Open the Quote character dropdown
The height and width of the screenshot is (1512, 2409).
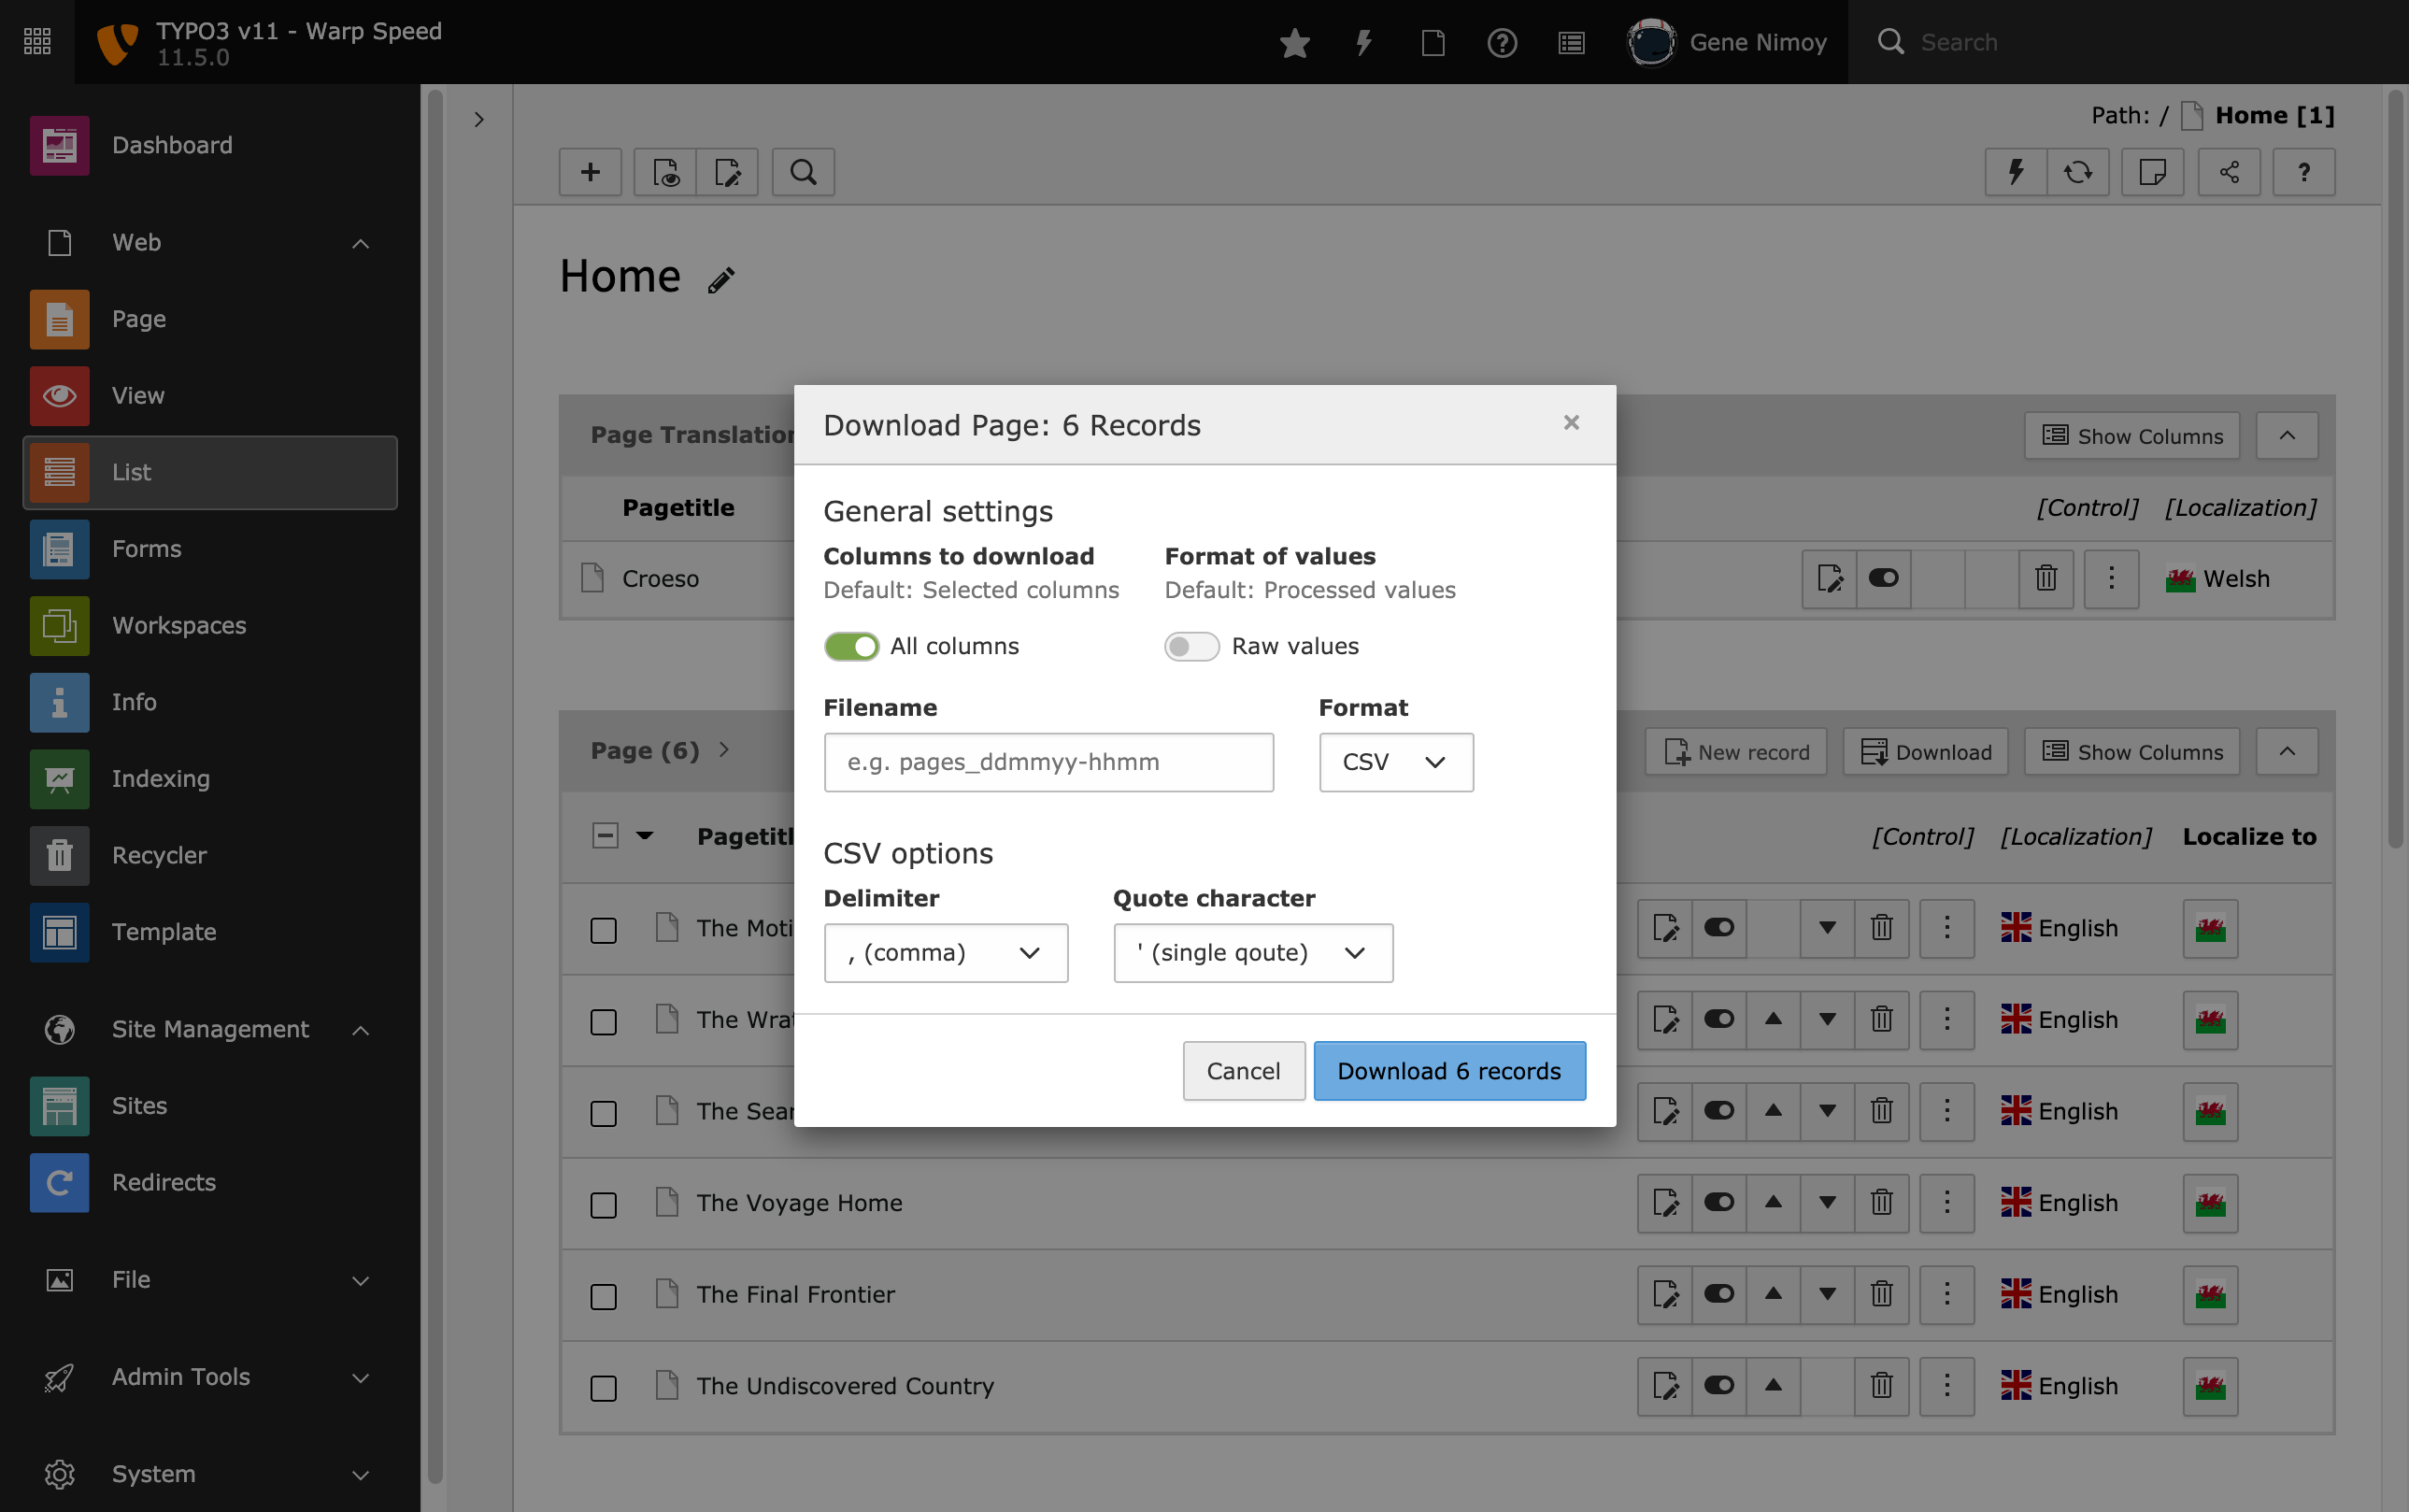[1252, 952]
